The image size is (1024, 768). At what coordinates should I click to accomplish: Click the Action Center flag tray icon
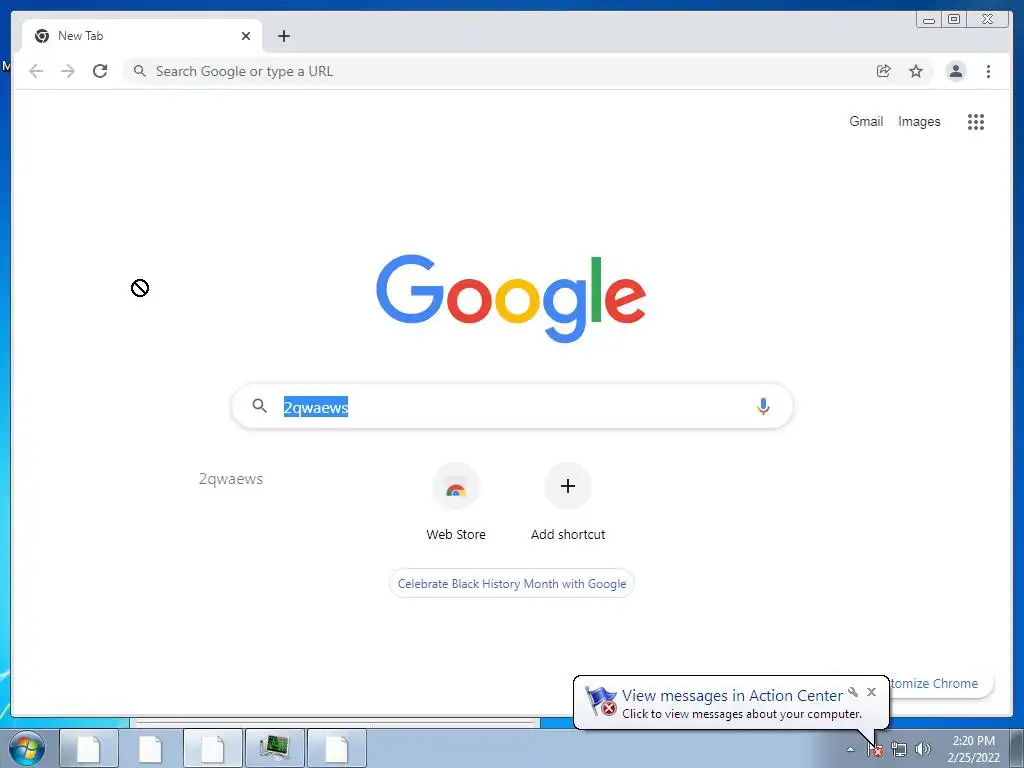[875, 750]
